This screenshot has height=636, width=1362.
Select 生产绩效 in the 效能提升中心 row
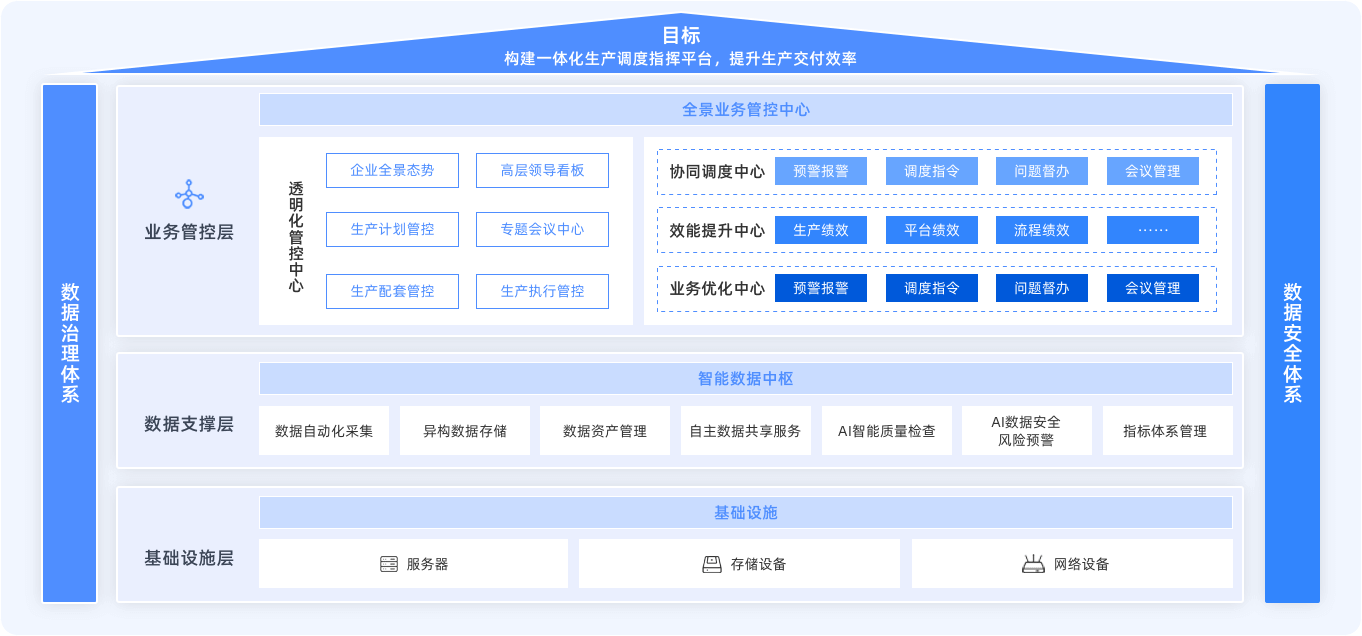(x=821, y=230)
